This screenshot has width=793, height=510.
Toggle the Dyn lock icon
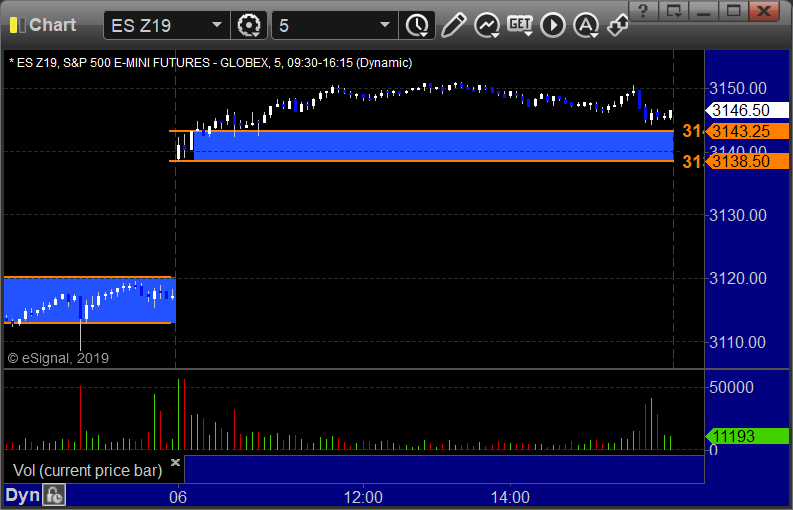[x=54, y=495]
